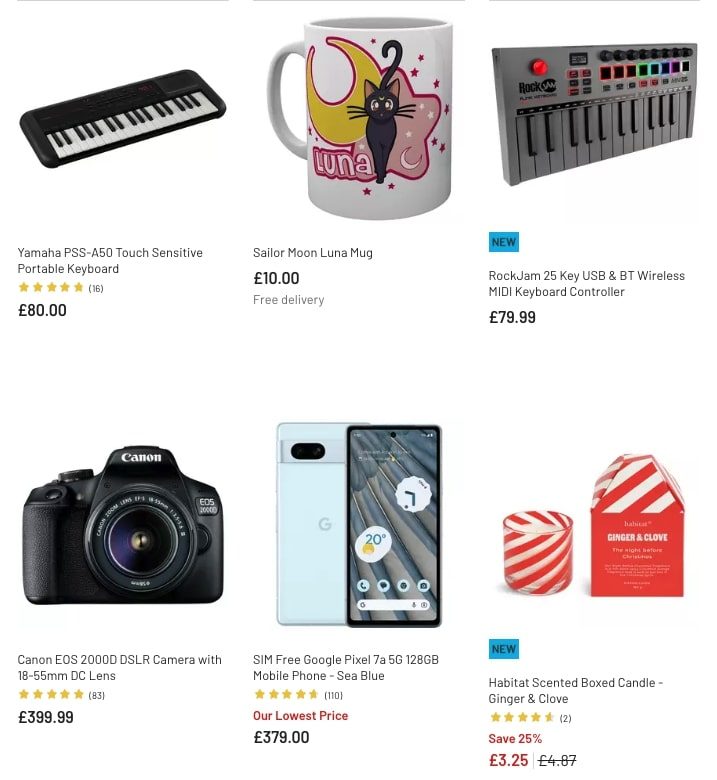Click SIM Free Google Pixel 7a title link
Screen dimensions: 717x780
point(346,668)
